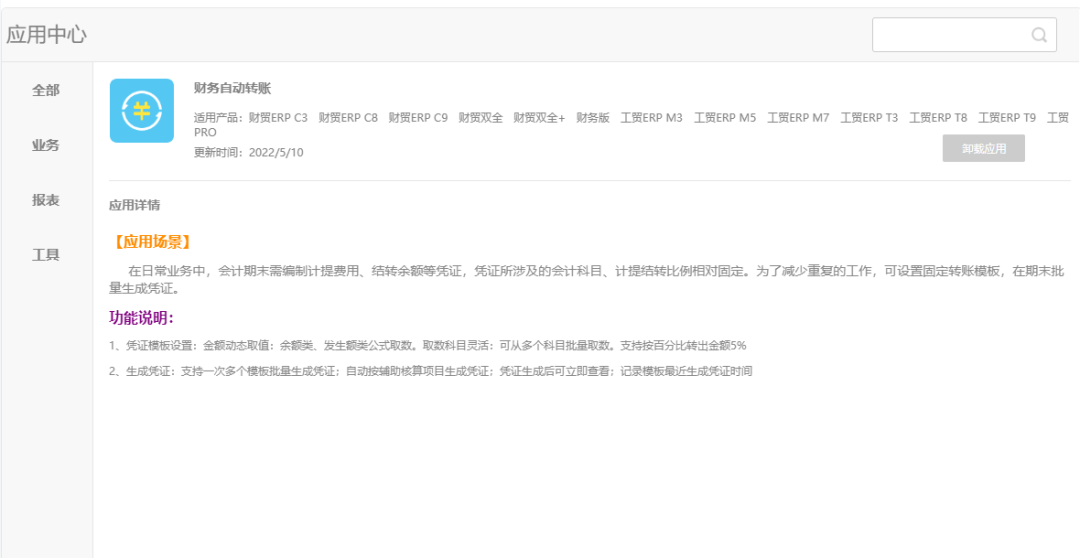
Task: Click the 财务版 product label
Action: pos(592,118)
